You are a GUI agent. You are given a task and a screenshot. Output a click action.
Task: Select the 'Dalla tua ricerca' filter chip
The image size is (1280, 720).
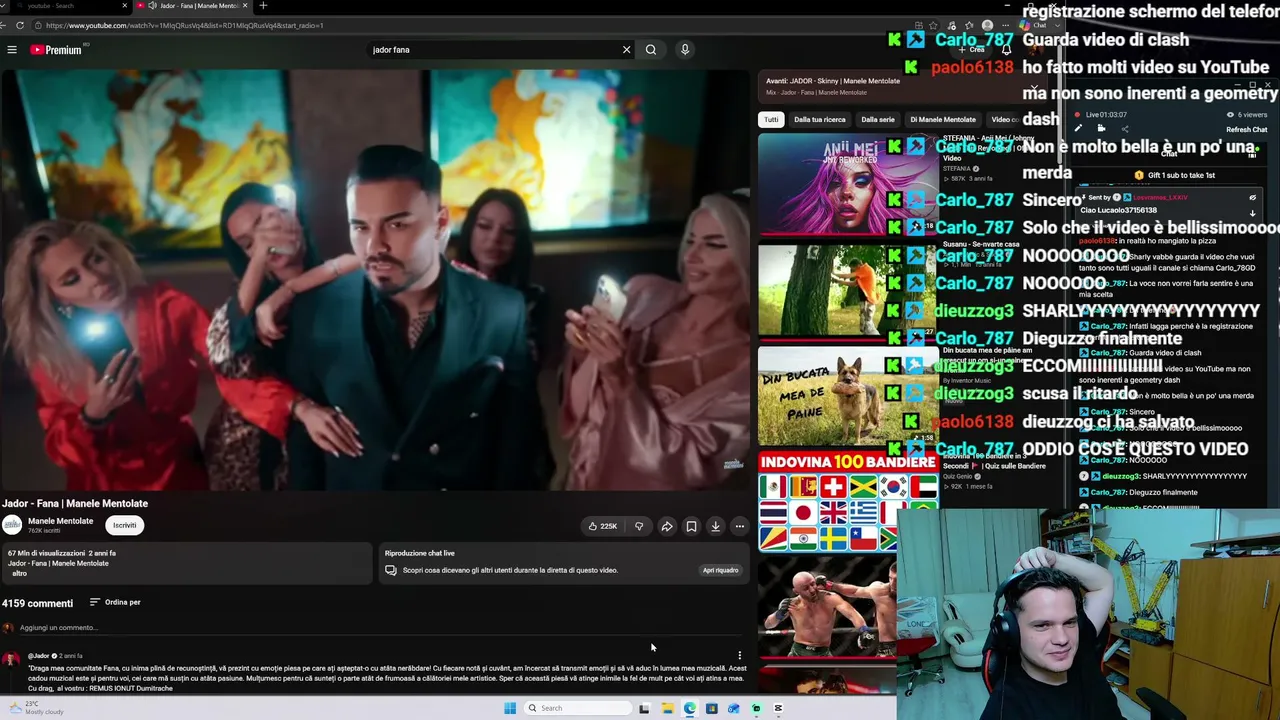coord(820,120)
